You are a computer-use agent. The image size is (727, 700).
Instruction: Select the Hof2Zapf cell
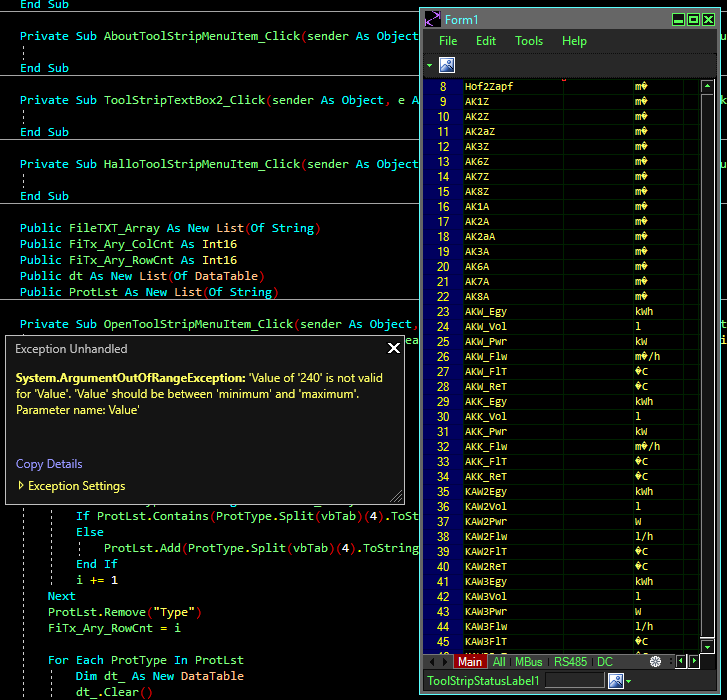(x=513, y=87)
